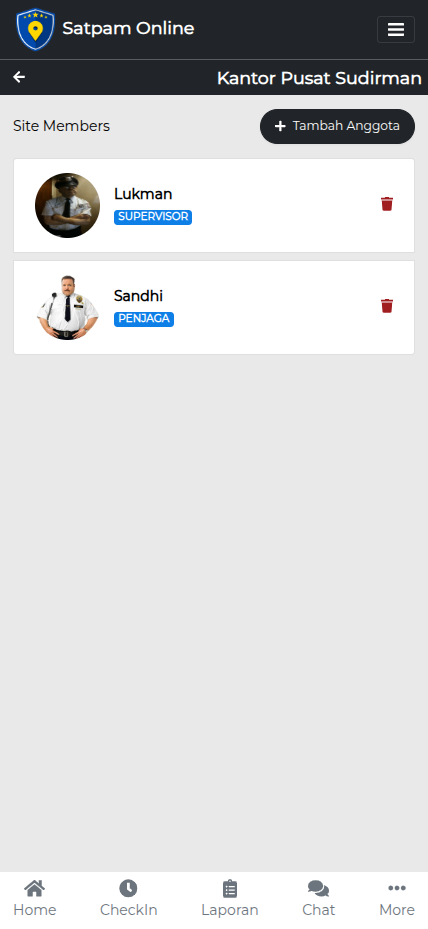Go back with the left arrow
The width and height of the screenshot is (428, 929).
tap(19, 77)
